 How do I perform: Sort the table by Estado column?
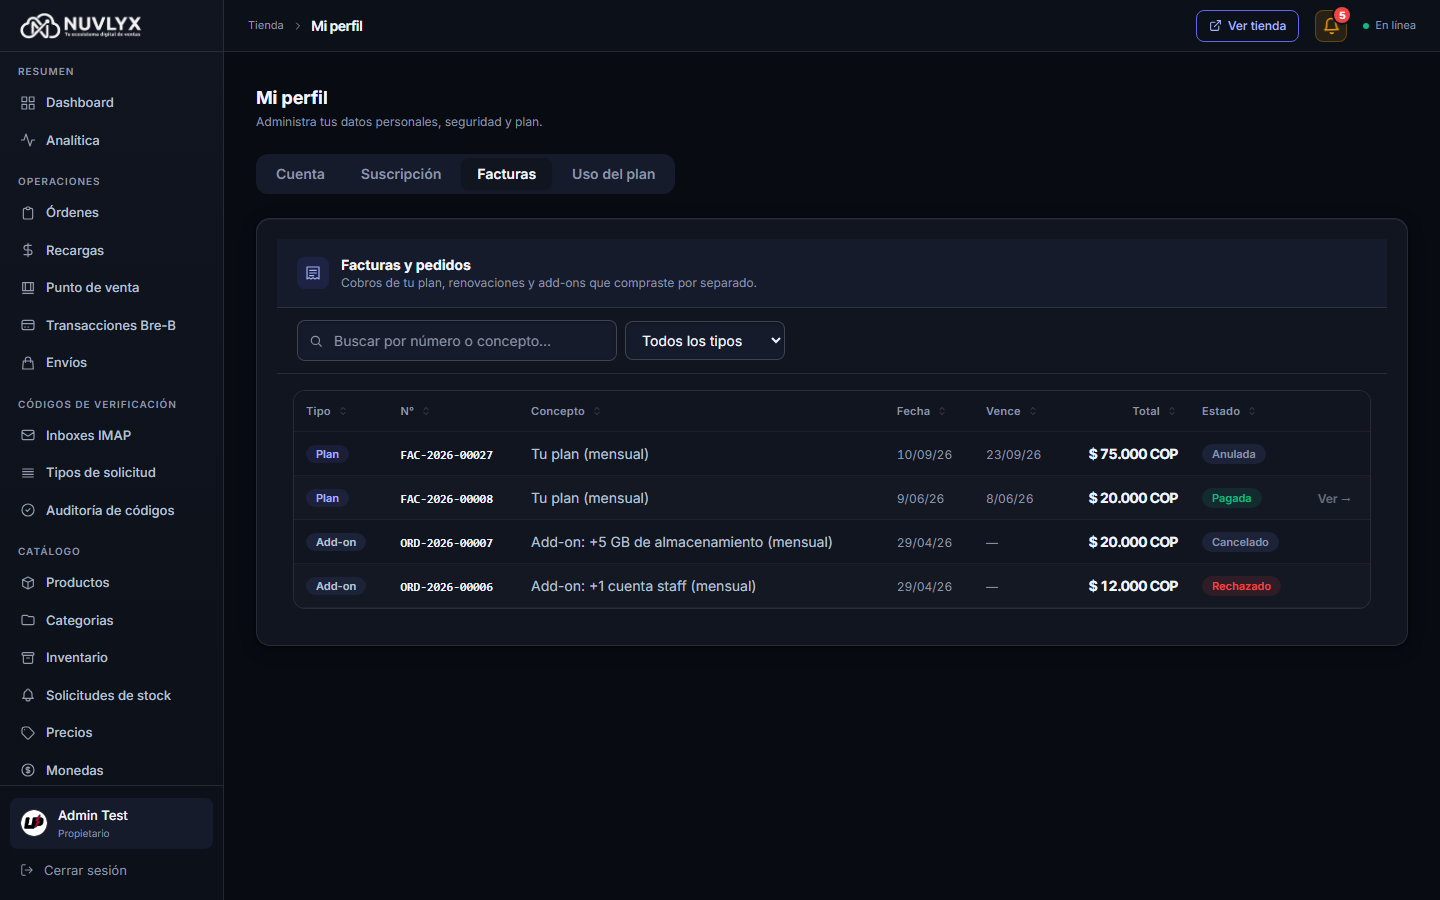(1229, 412)
